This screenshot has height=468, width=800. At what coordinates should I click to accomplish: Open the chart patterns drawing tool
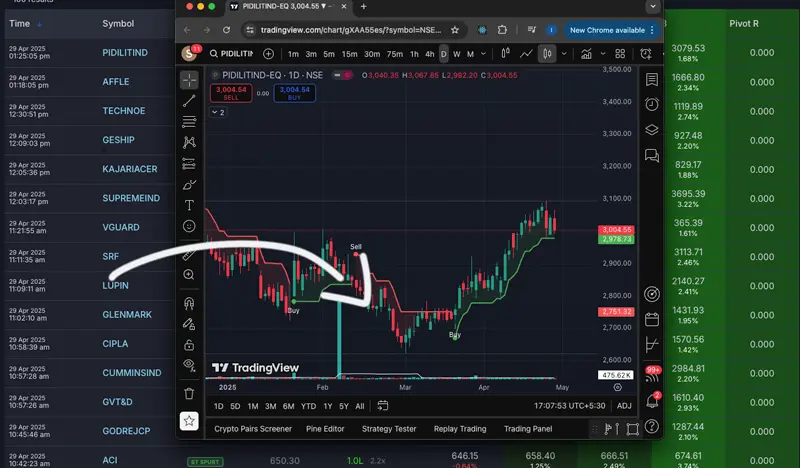coord(189,142)
